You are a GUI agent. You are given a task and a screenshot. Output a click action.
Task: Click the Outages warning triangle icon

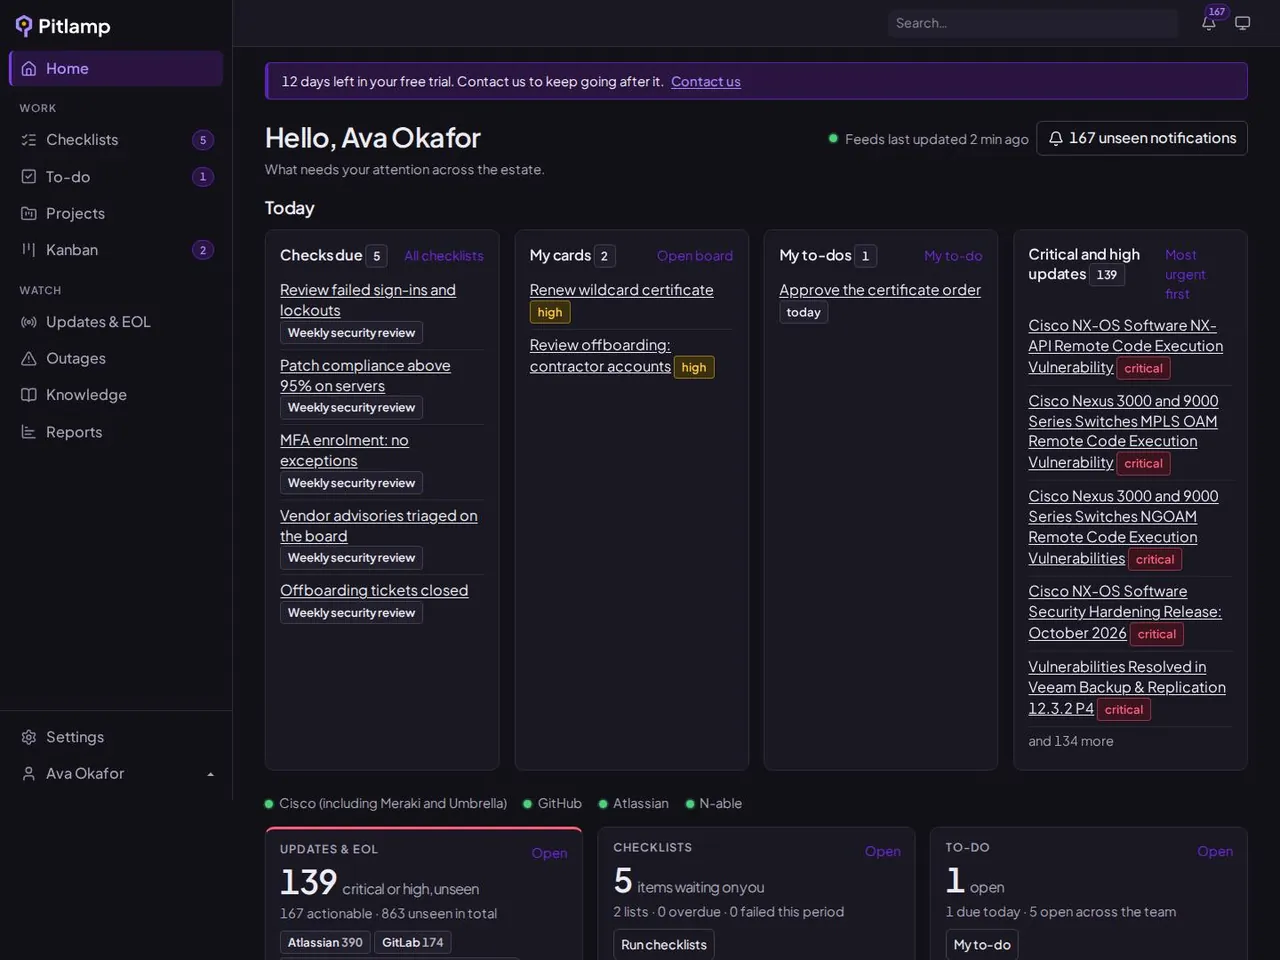coord(29,358)
